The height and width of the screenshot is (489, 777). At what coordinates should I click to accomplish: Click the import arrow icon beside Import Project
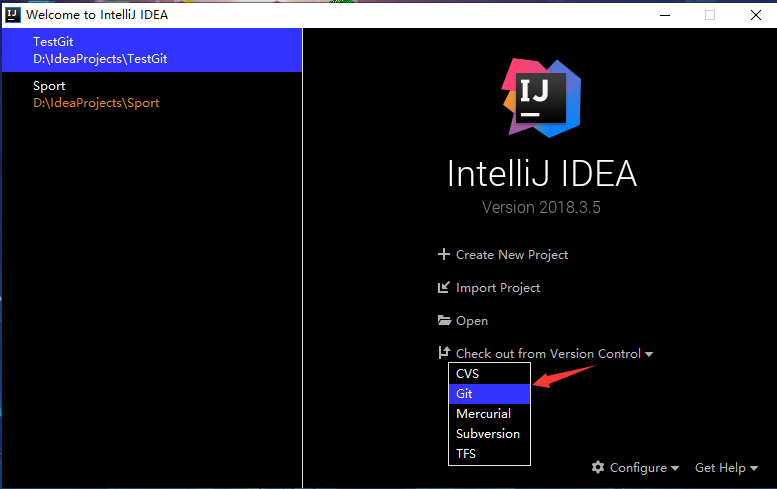[x=444, y=287]
